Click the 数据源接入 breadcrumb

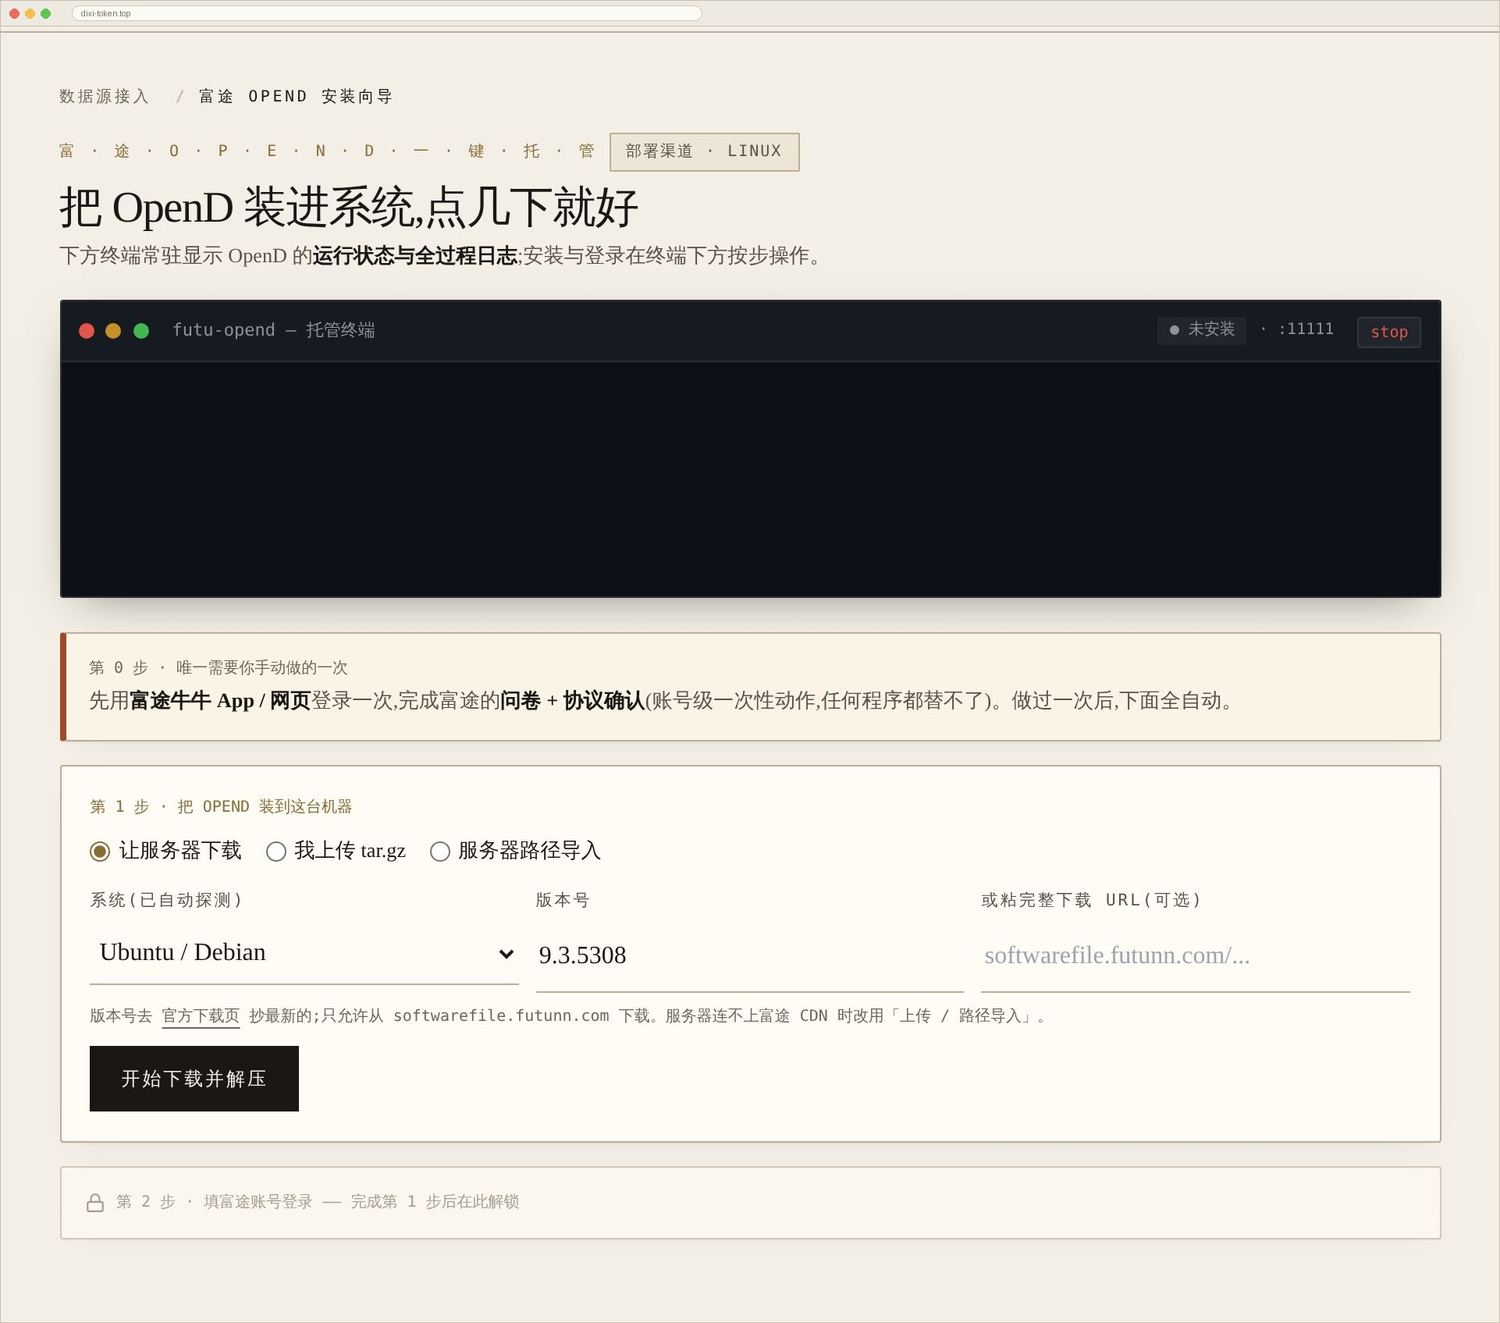click(x=104, y=96)
